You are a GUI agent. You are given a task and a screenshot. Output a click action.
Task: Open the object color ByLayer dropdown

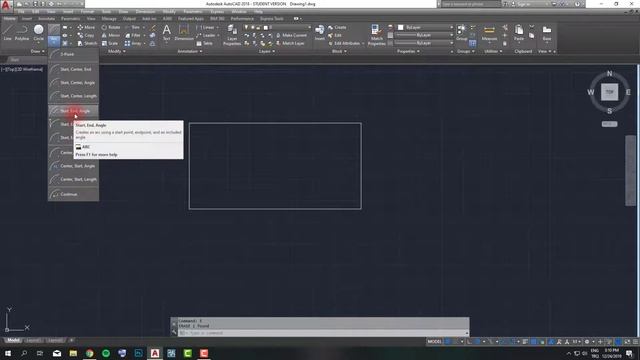[425, 27]
